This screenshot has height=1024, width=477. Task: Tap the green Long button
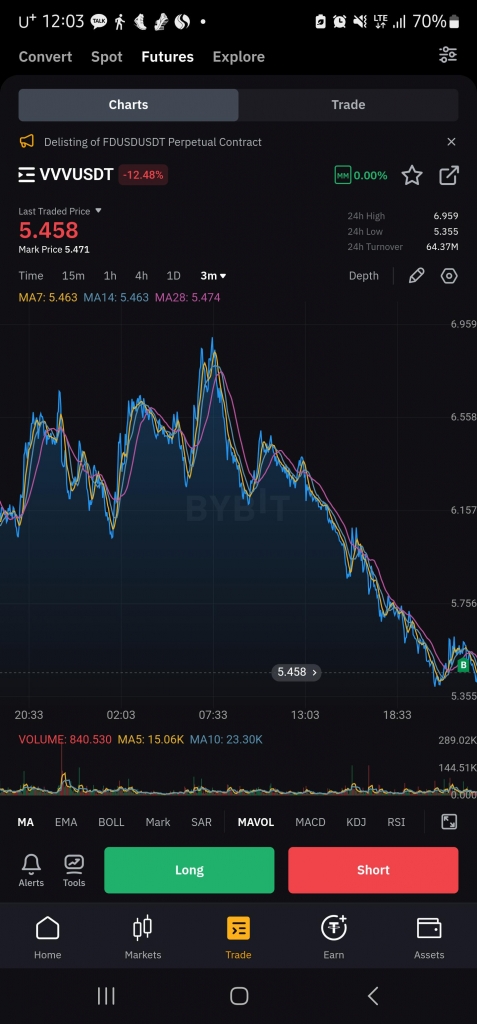tap(189, 870)
